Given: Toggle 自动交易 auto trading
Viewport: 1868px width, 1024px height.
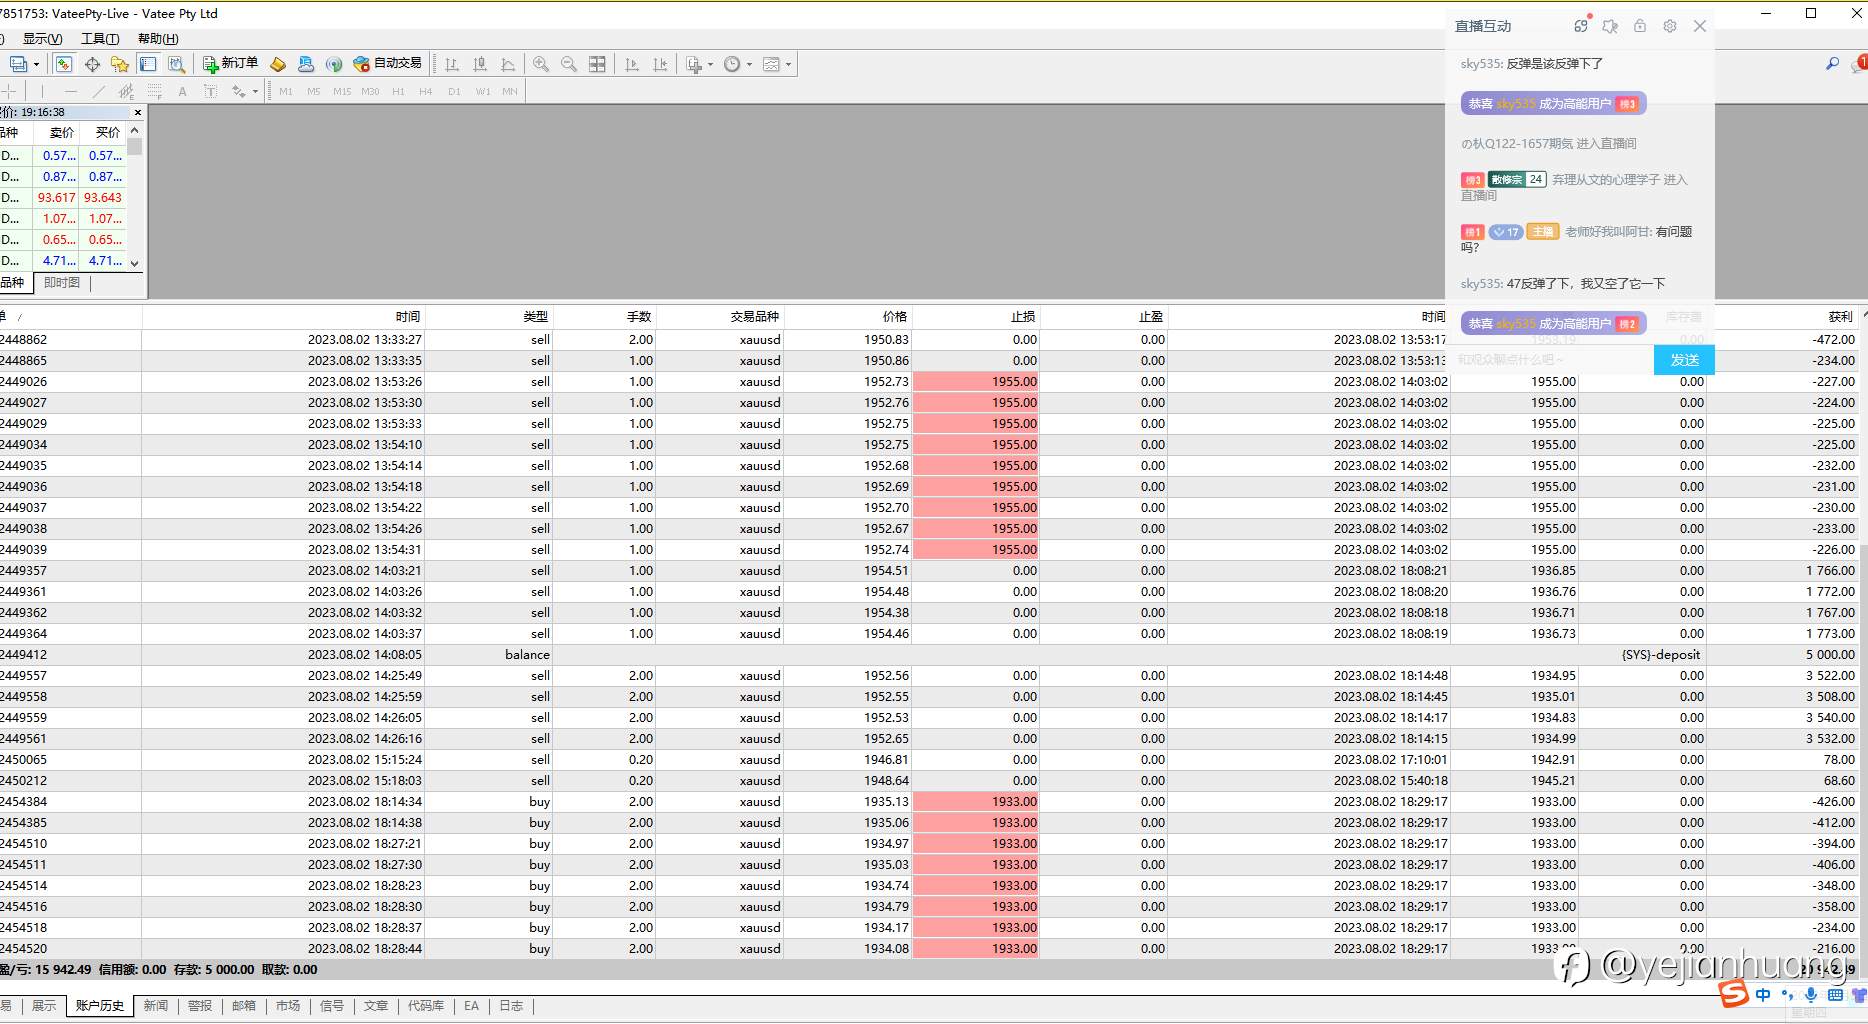Looking at the screenshot, I should [387, 64].
